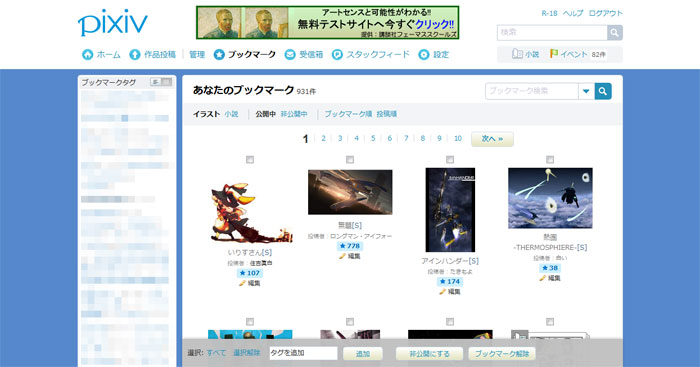The width and height of the screenshot is (700, 367).
Task: Click the upload icon beside 作品投稿
Action: [x=134, y=54]
